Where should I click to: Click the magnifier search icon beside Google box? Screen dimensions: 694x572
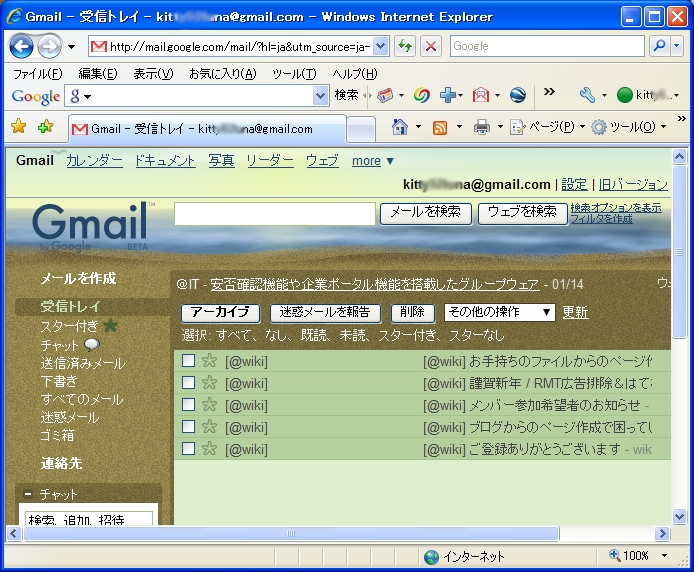(x=659, y=46)
